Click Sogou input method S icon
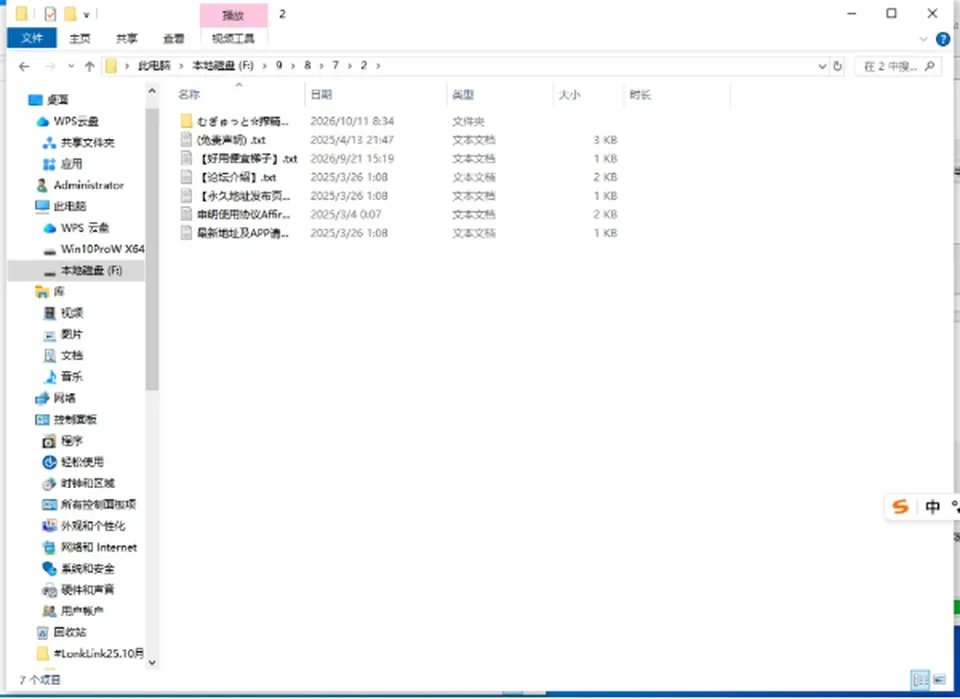The height and width of the screenshot is (699, 960). 900,506
